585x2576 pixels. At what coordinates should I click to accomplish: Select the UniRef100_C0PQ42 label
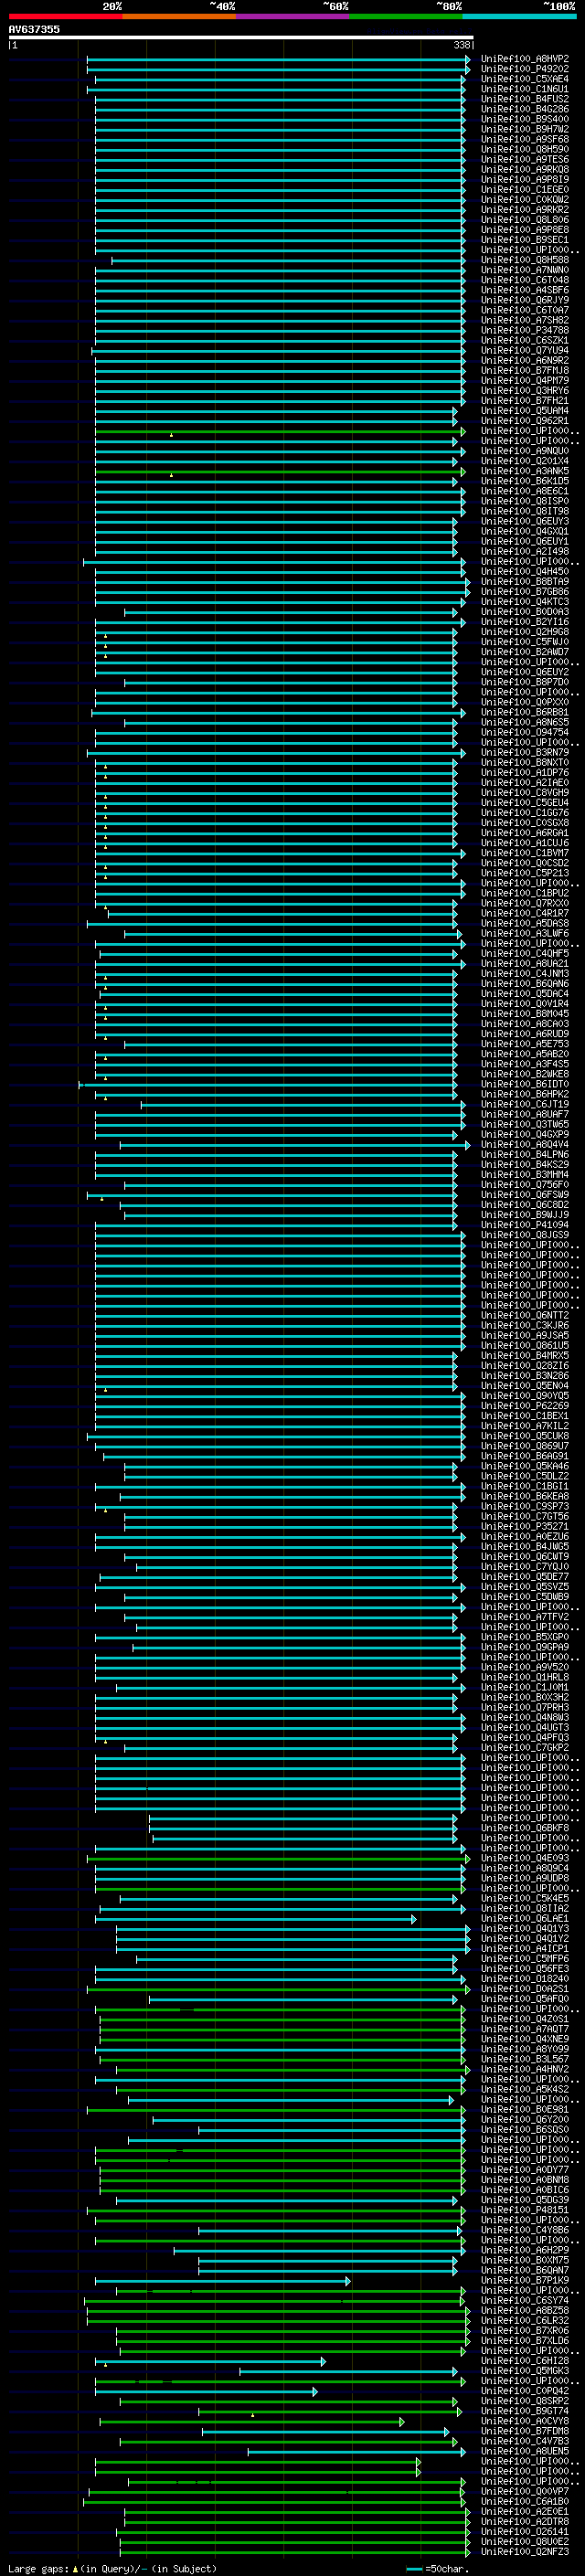point(524,2391)
